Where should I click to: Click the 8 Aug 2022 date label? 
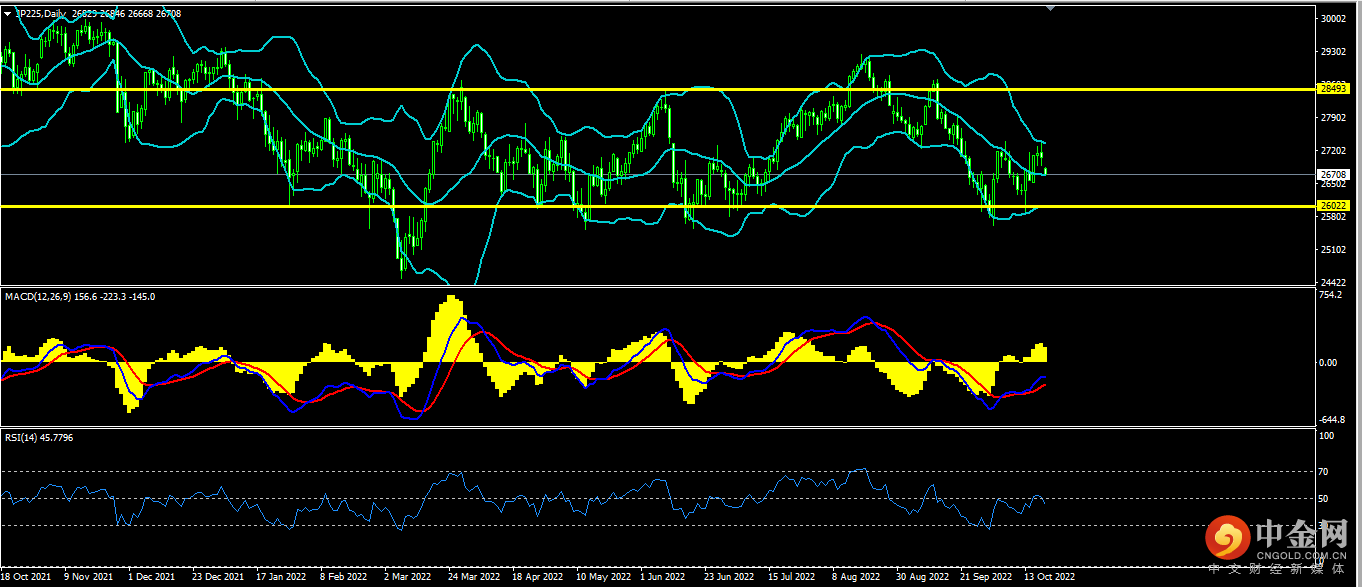pos(856,577)
